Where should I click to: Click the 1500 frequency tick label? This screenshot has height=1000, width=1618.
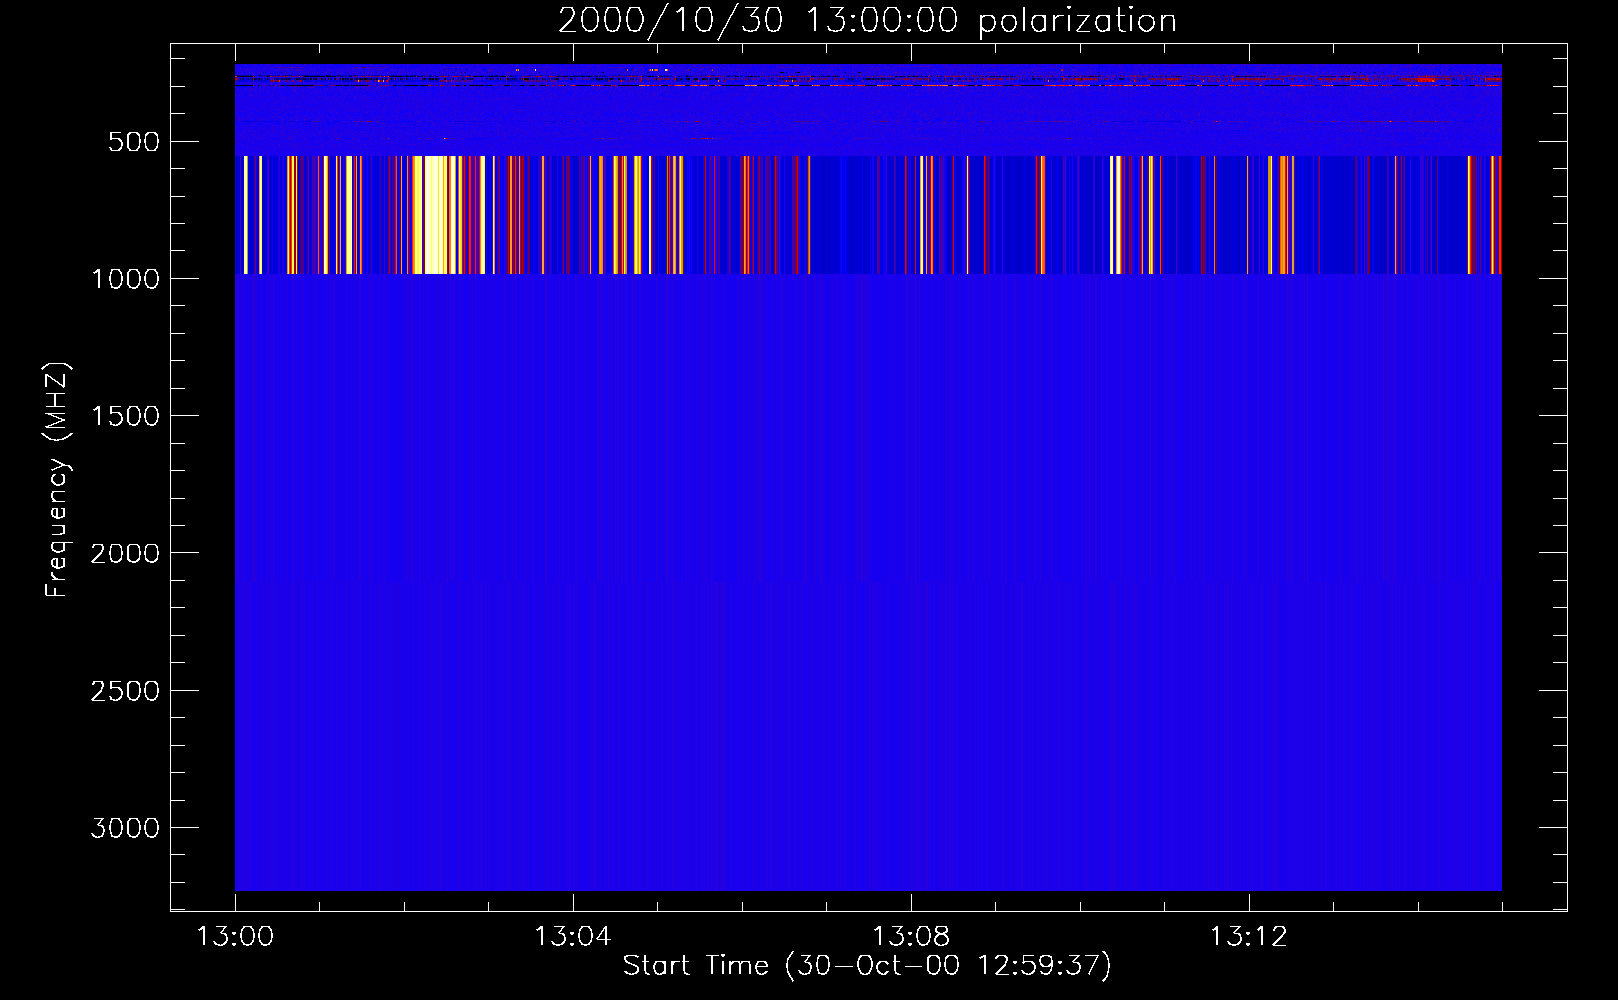coord(125,416)
